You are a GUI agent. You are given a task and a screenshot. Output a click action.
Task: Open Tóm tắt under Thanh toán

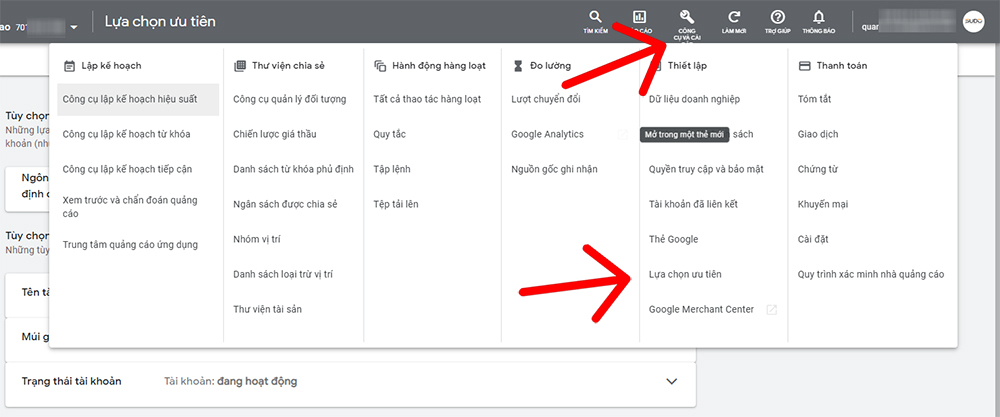tap(814, 99)
